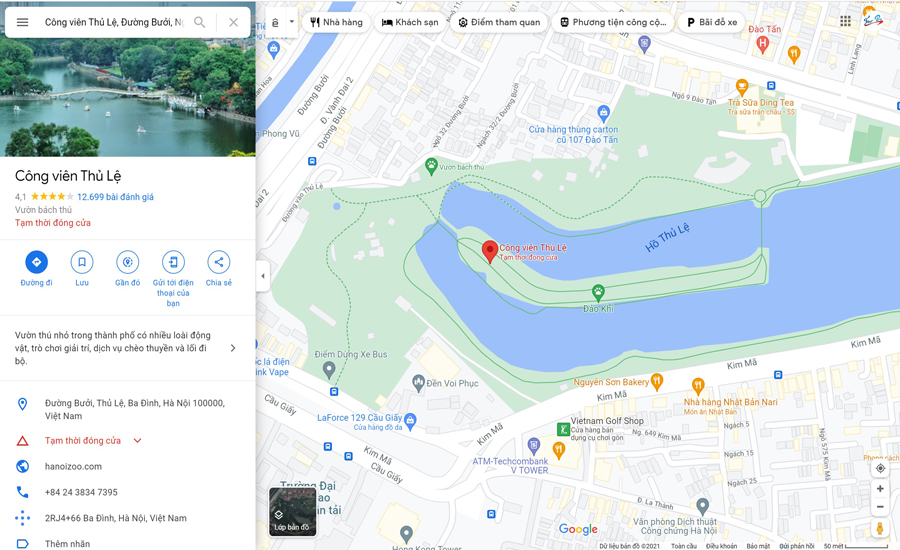Viewport: 900px width, 550px height.
Task: Select the Khách sạn category chip
Action: pos(410,22)
